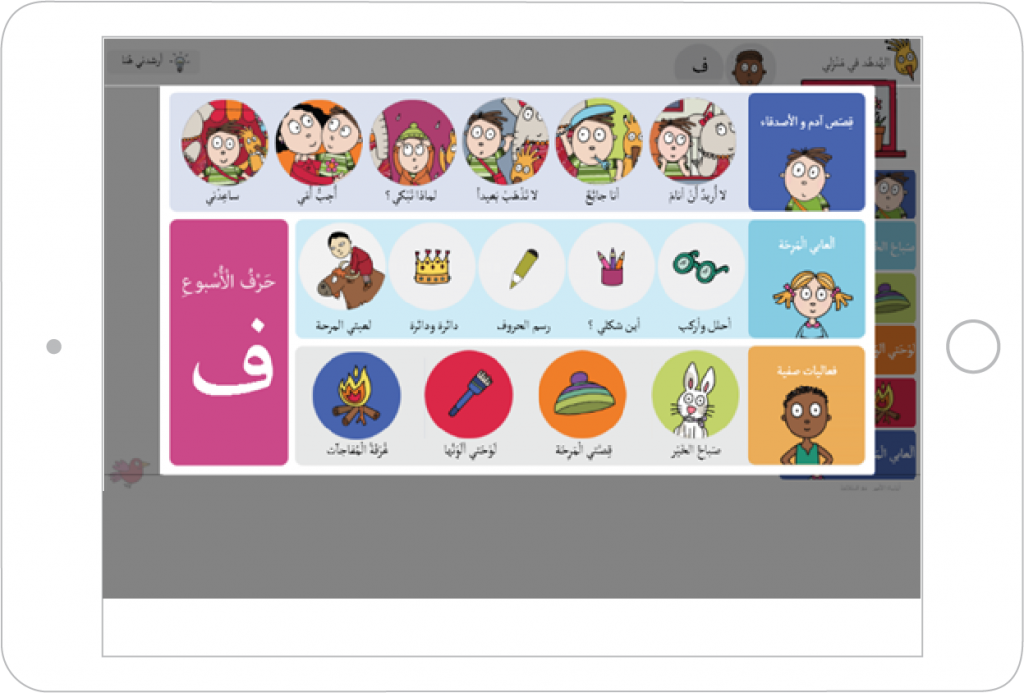Select the blue Adam stories category tile
The image size is (1024, 693).
tap(807, 152)
